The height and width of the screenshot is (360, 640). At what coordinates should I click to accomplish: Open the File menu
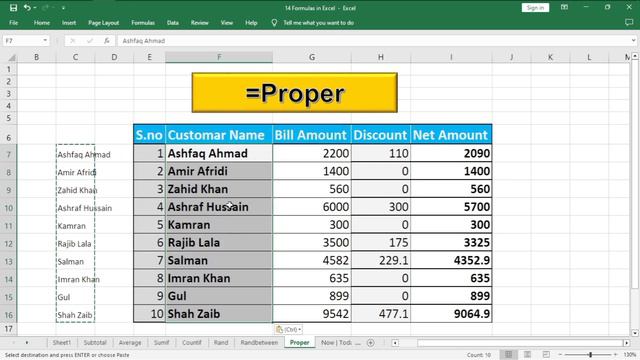[x=13, y=23]
